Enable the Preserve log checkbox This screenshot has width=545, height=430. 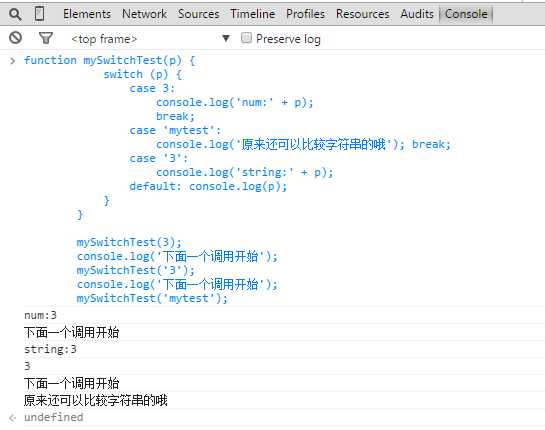tap(246, 38)
